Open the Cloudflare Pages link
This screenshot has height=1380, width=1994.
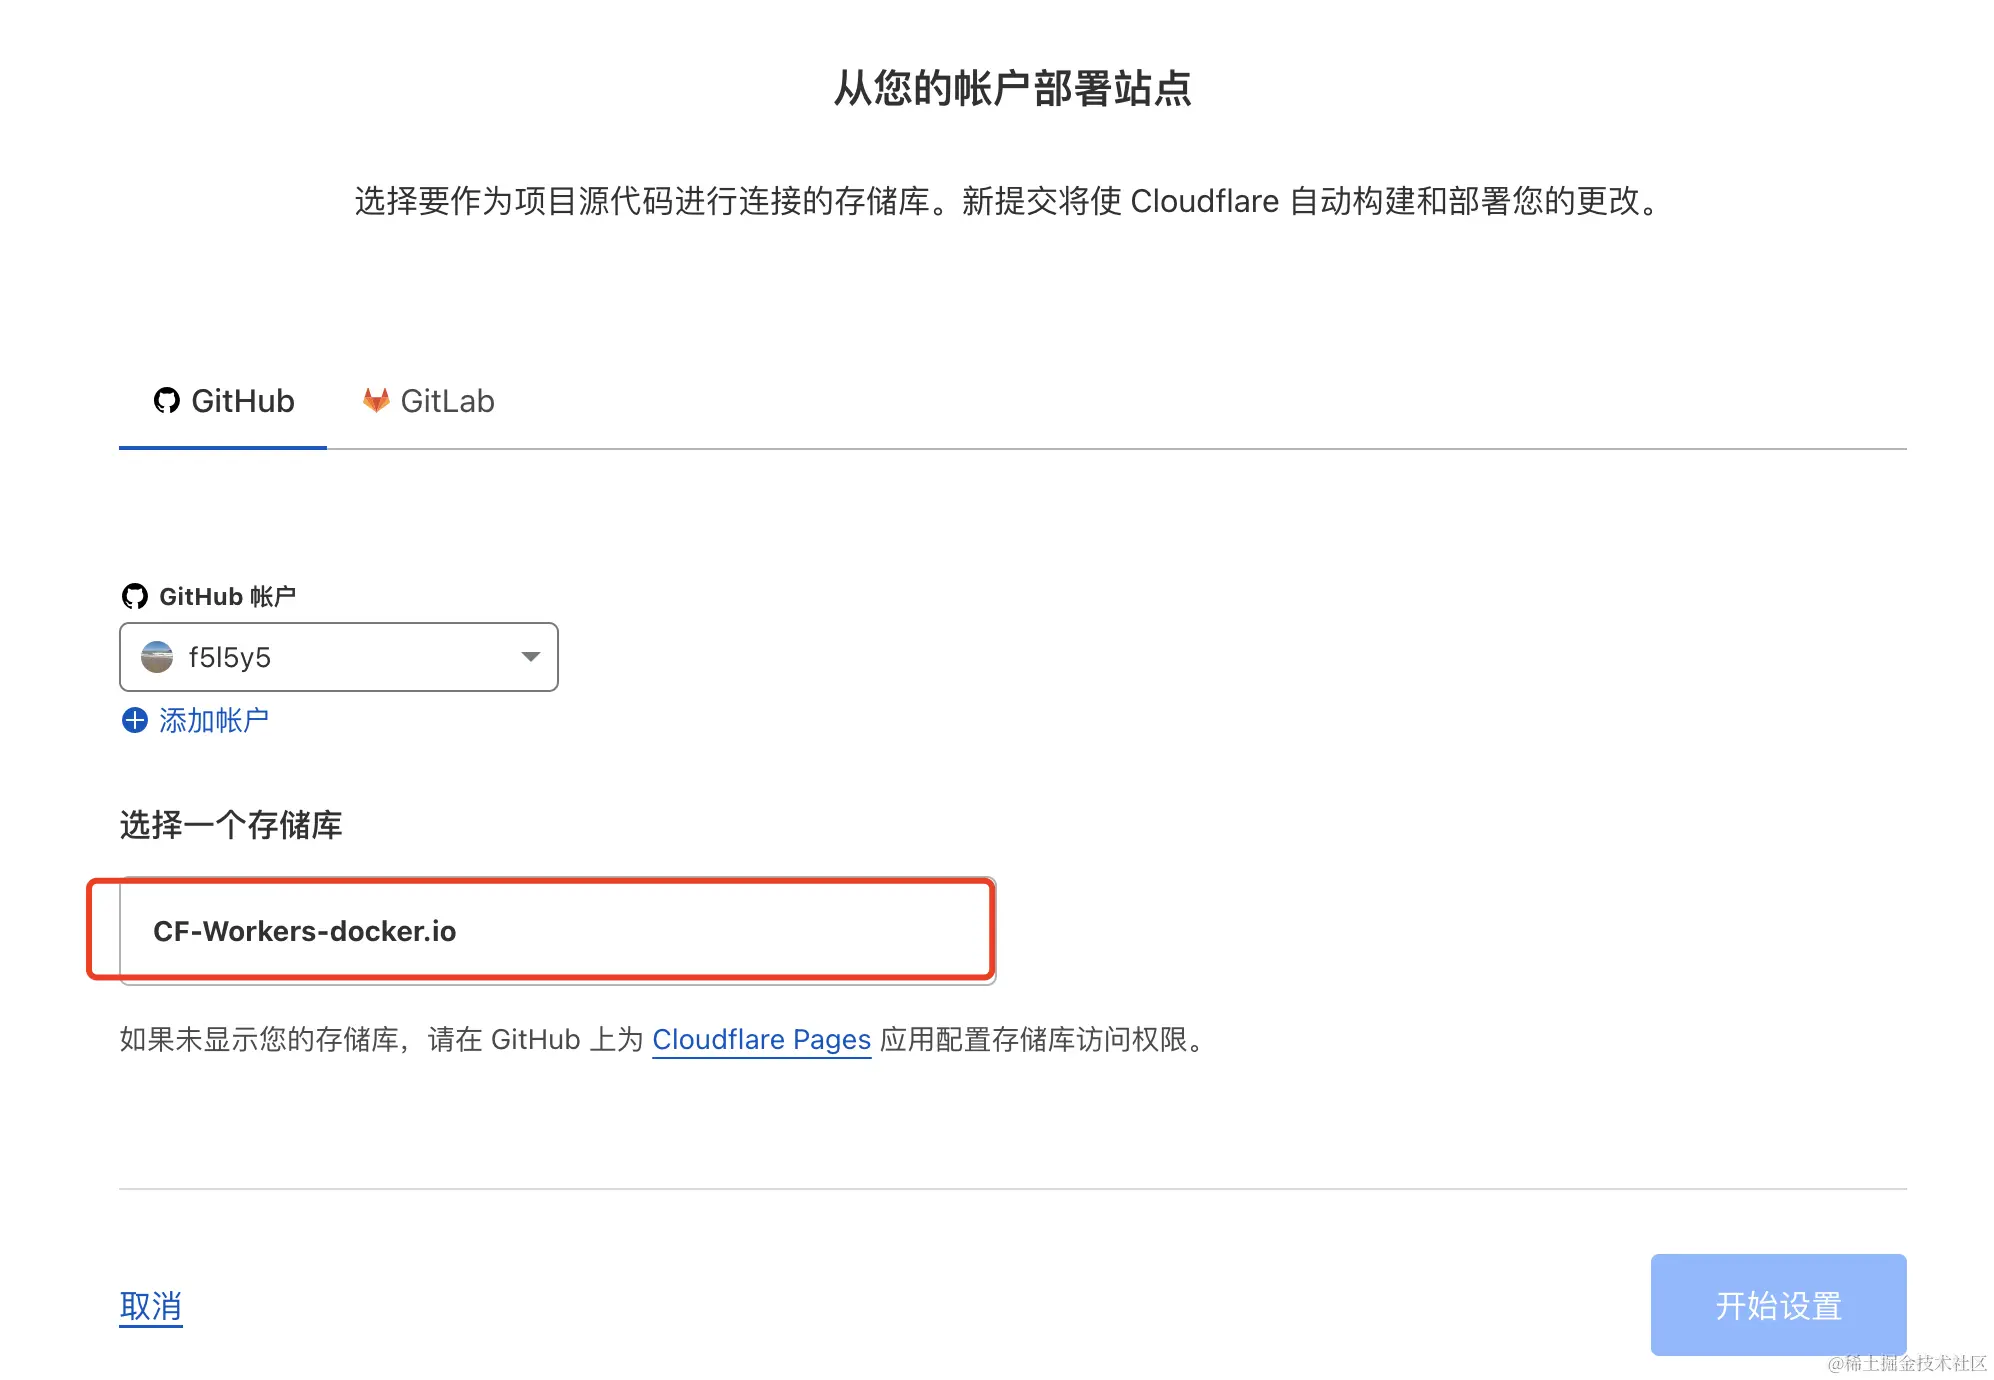coord(761,1040)
